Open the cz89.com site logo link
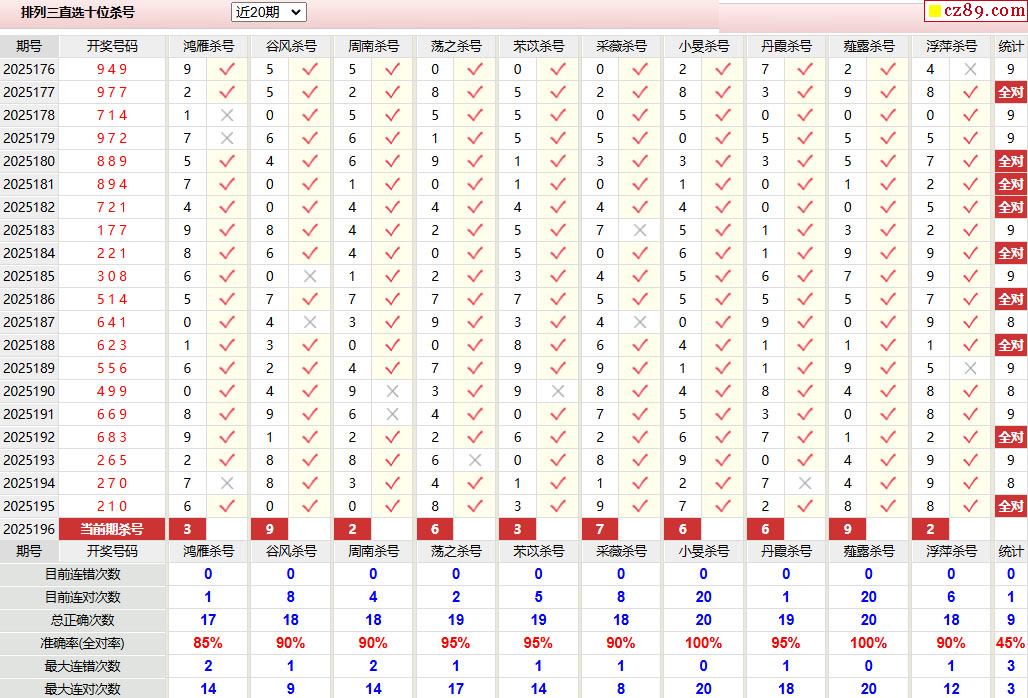Viewport: 1028px width, 698px height. tap(976, 10)
